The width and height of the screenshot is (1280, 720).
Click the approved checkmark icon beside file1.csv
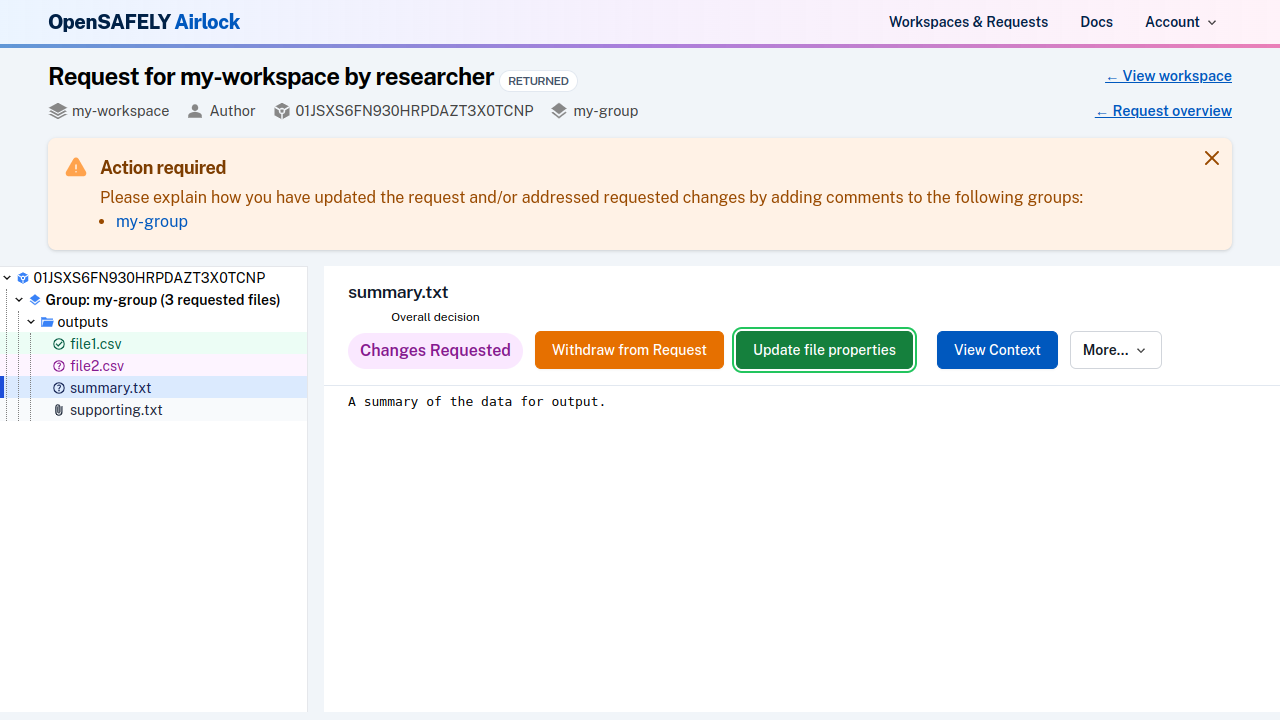58,344
